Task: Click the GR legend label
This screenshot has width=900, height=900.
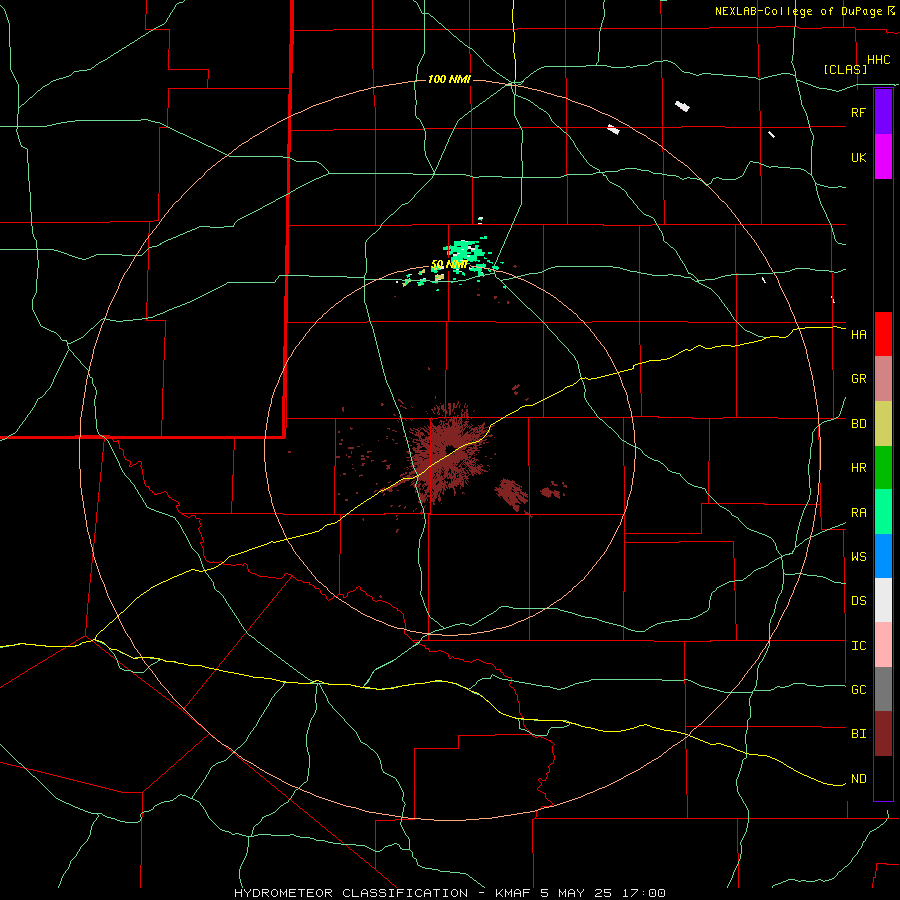Action: coord(858,379)
